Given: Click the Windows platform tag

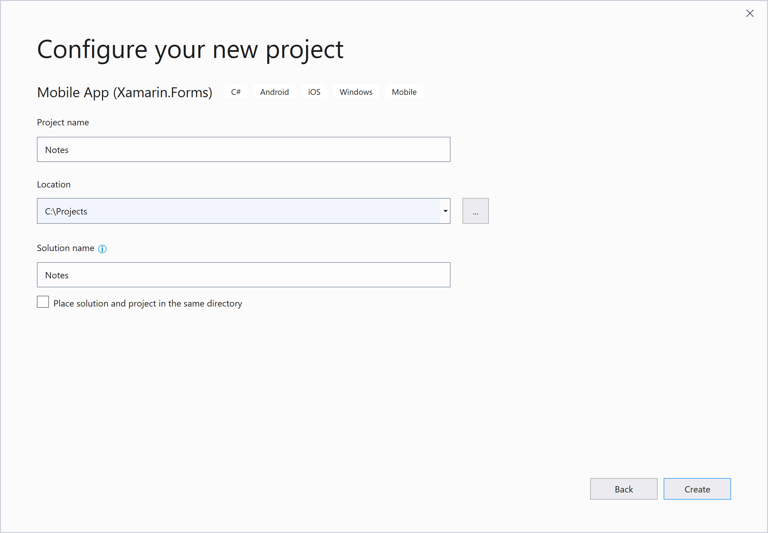Looking at the screenshot, I should pos(356,92).
